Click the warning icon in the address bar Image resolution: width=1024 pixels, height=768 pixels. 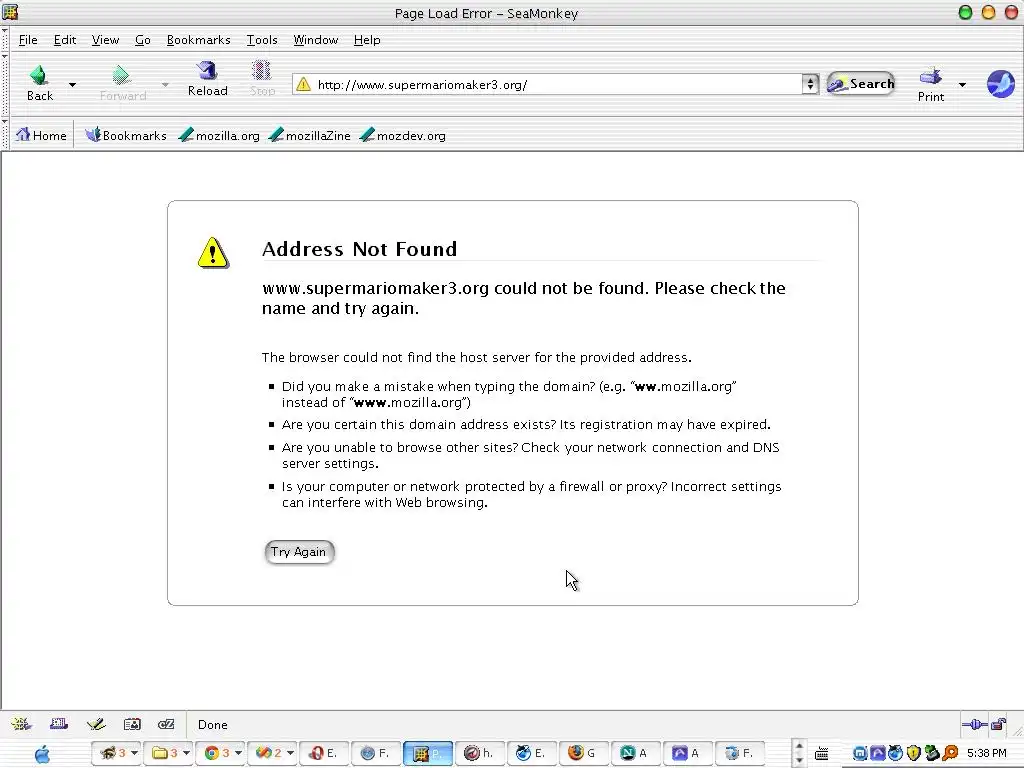303,84
